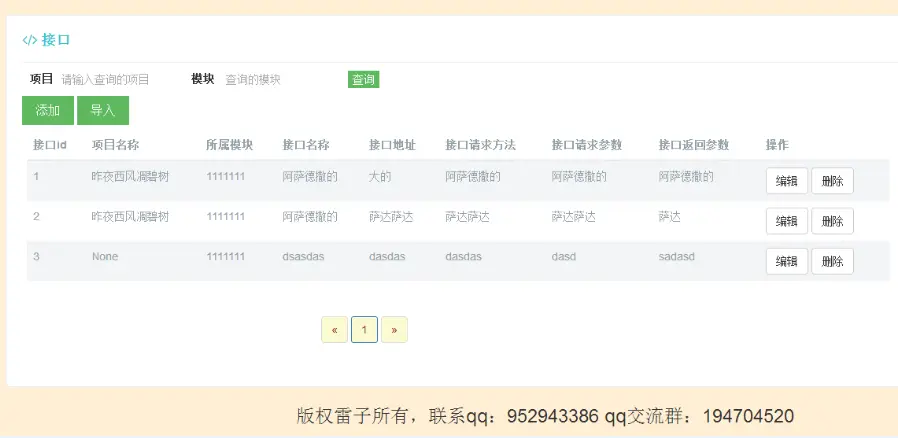Screen dimensions: 898x438
Task: Click the 接口id column header
Action: (50, 145)
